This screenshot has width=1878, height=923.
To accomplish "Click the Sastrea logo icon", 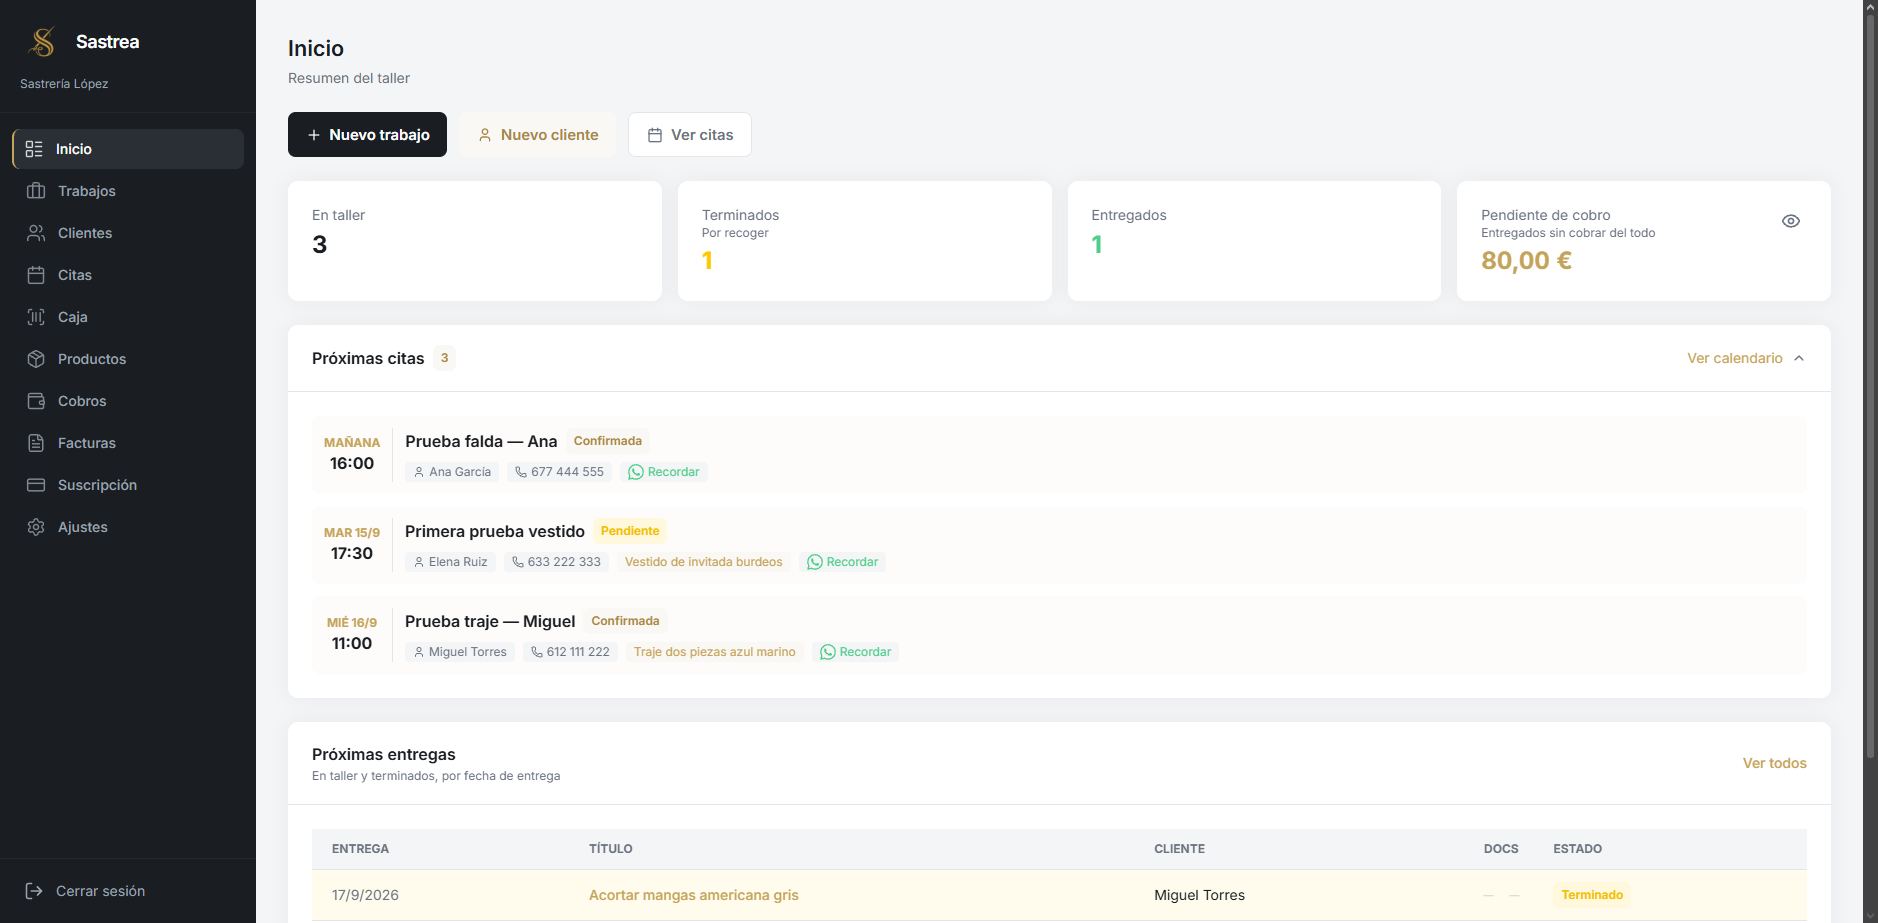I will (42, 42).
